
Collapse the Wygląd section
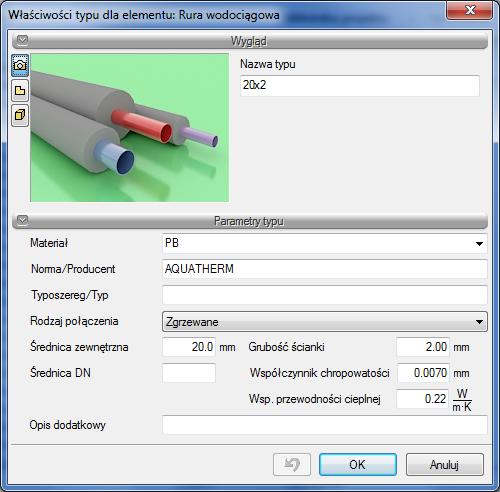click(x=22, y=41)
